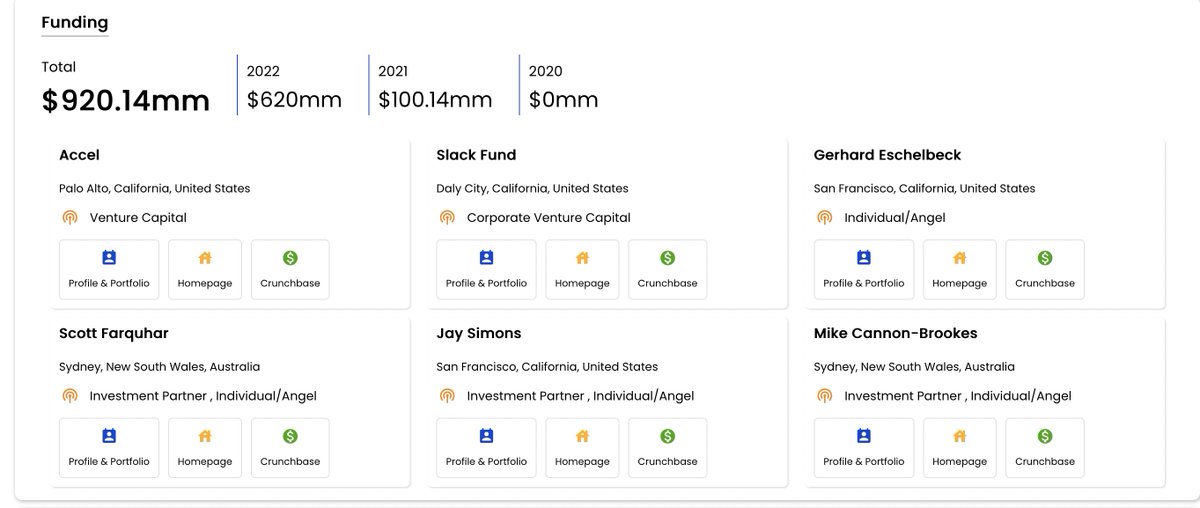
Task: Click Scott Farquhar's investor type signal icon
Action: tap(70, 395)
